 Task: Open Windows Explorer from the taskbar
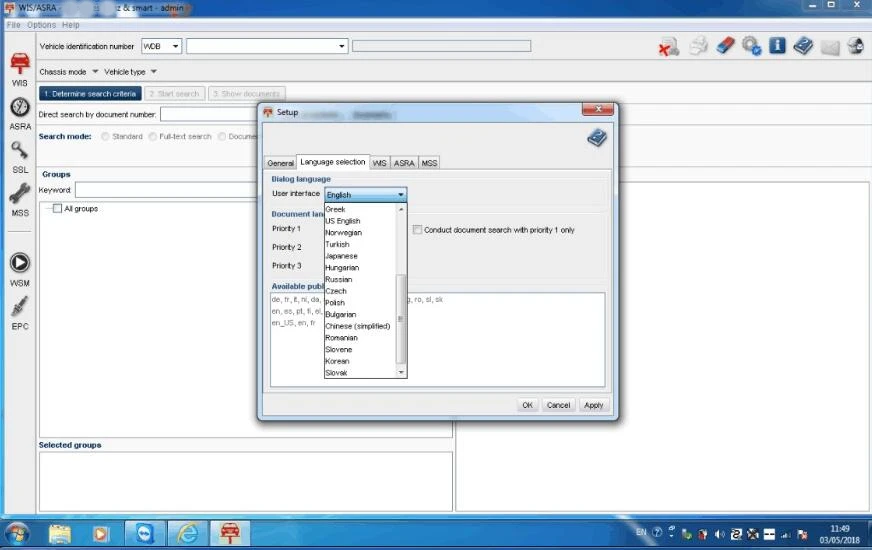click(60, 534)
